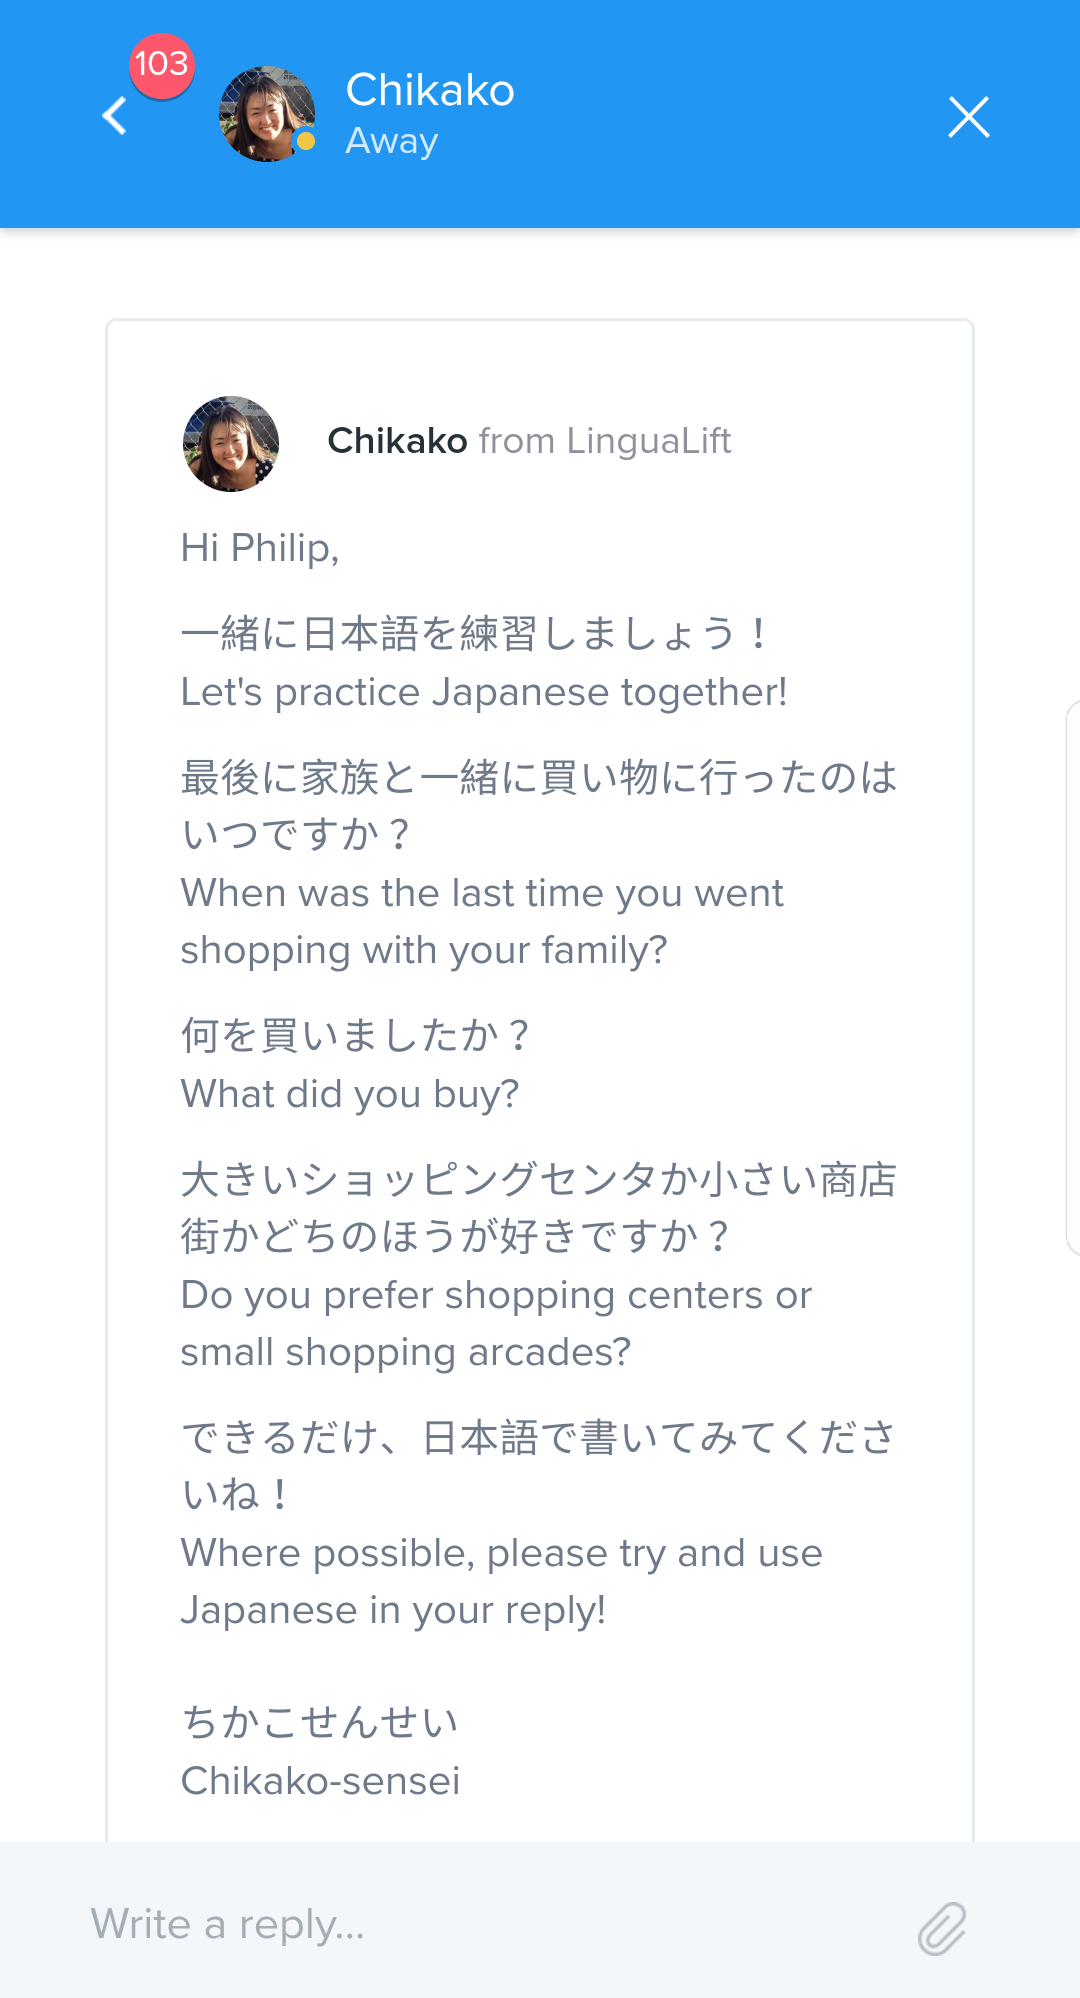Click the yellow away status dot
Viewport: 1080px width, 1998px height.
[306, 142]
